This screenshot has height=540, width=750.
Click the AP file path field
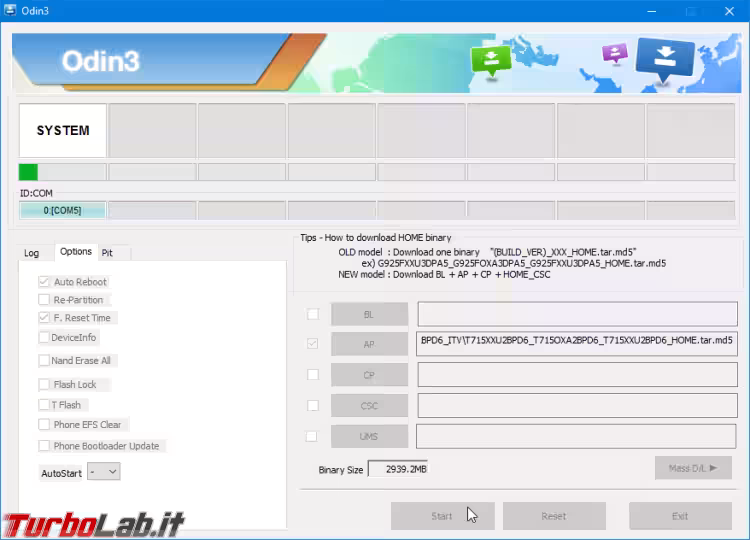click(577, 344)
